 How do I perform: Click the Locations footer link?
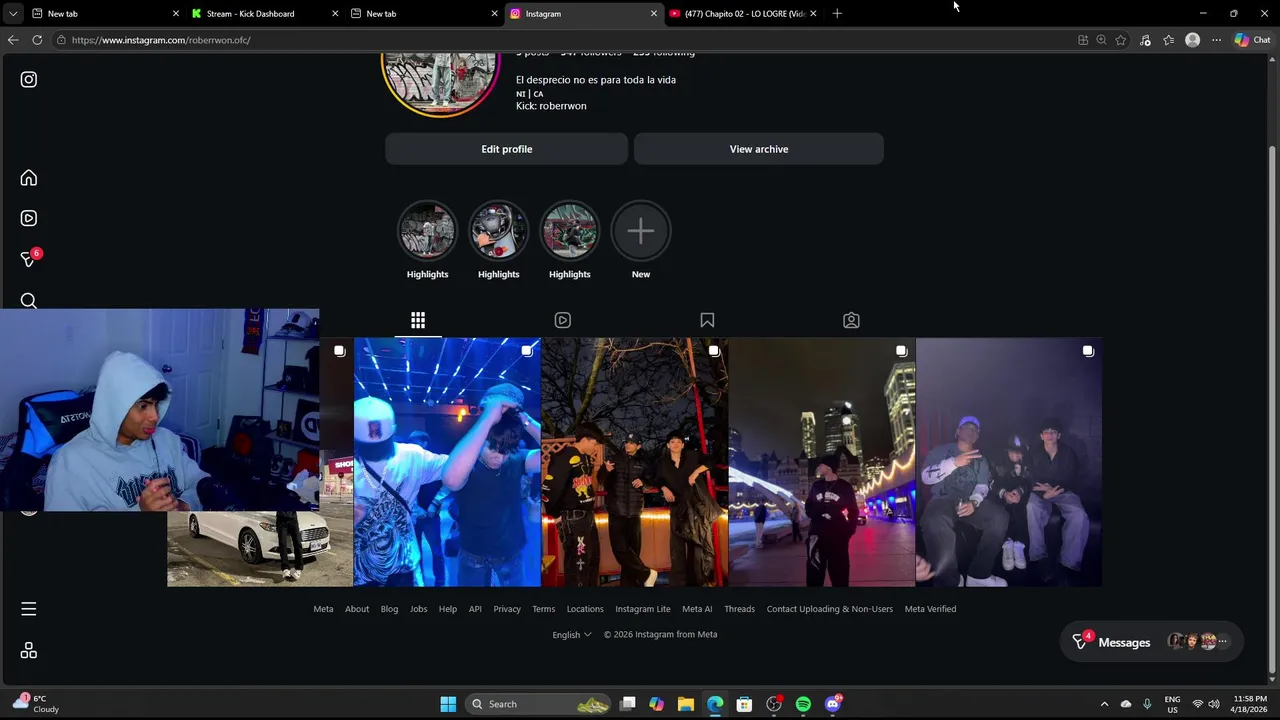[x=585, y=609]
